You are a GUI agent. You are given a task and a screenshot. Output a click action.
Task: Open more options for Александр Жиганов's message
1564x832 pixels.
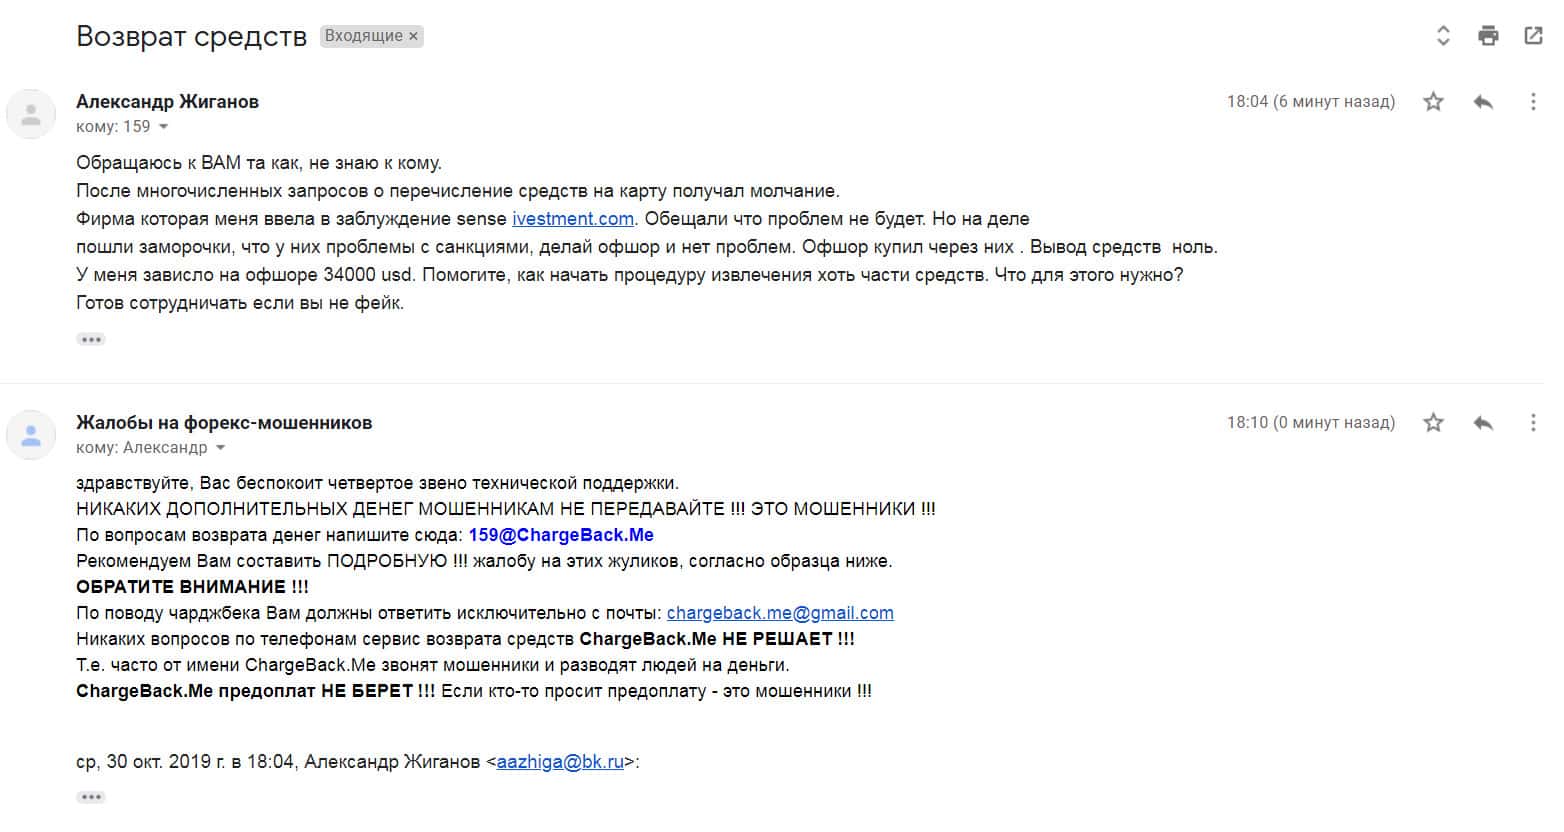coord(1532,102)
